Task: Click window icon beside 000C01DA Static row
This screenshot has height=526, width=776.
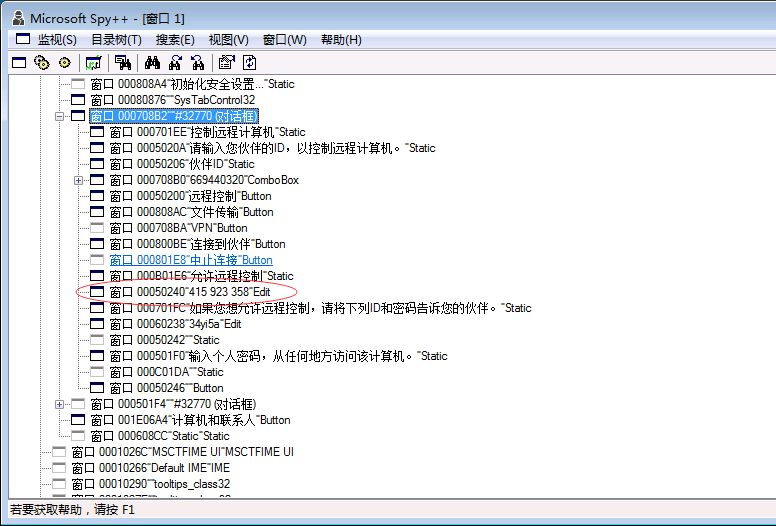Action: 97,372
